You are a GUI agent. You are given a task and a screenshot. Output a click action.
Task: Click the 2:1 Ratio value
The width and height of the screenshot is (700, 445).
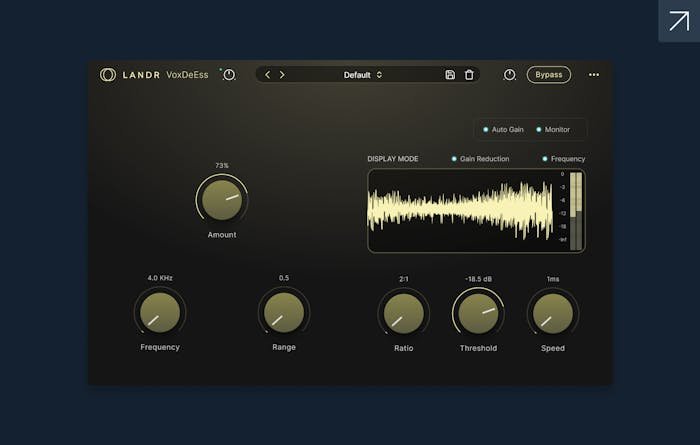[x=404, y=279]
